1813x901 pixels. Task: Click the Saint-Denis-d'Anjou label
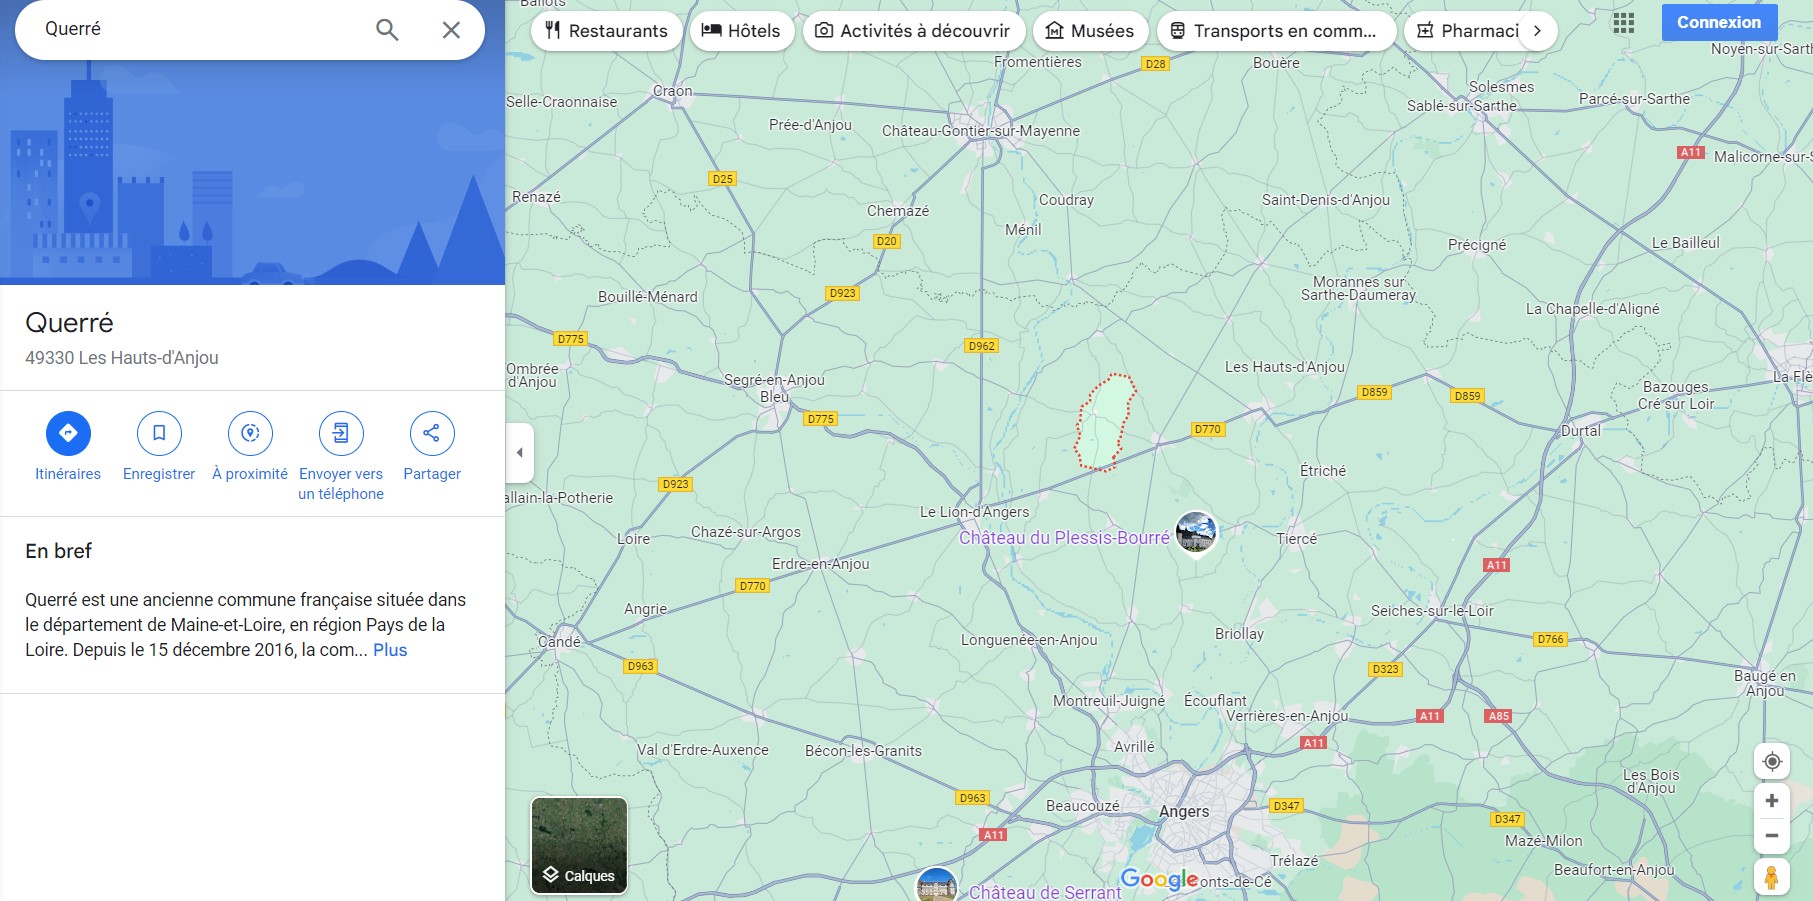[1326, 200]
